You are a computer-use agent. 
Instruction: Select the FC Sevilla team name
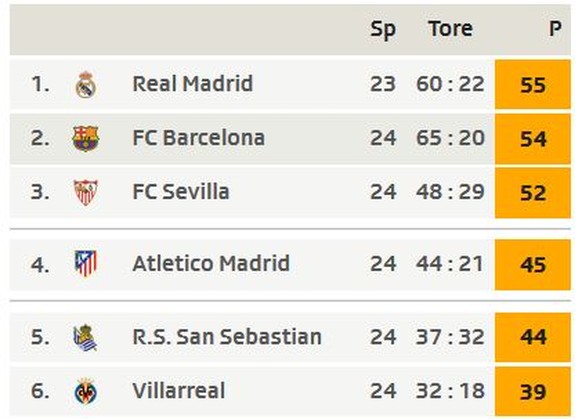(181, 192)
